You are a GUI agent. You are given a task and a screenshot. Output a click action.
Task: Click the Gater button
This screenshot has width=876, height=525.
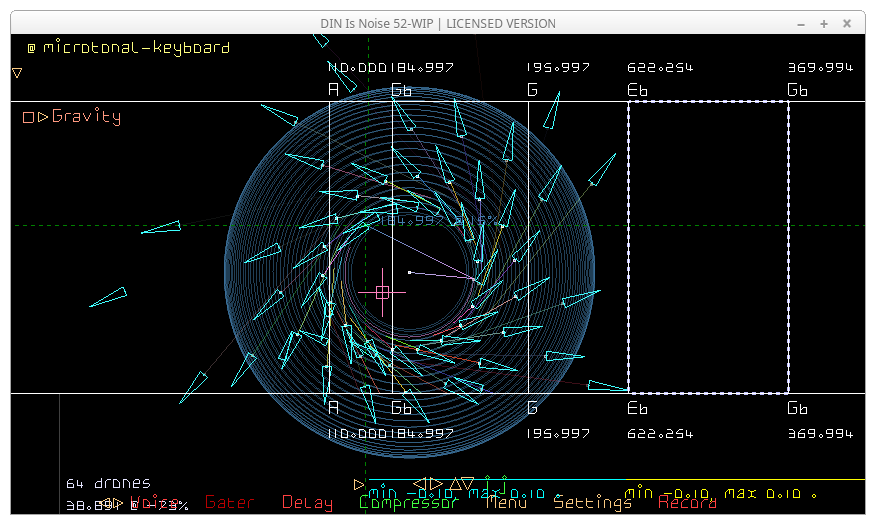pos(229,503)
